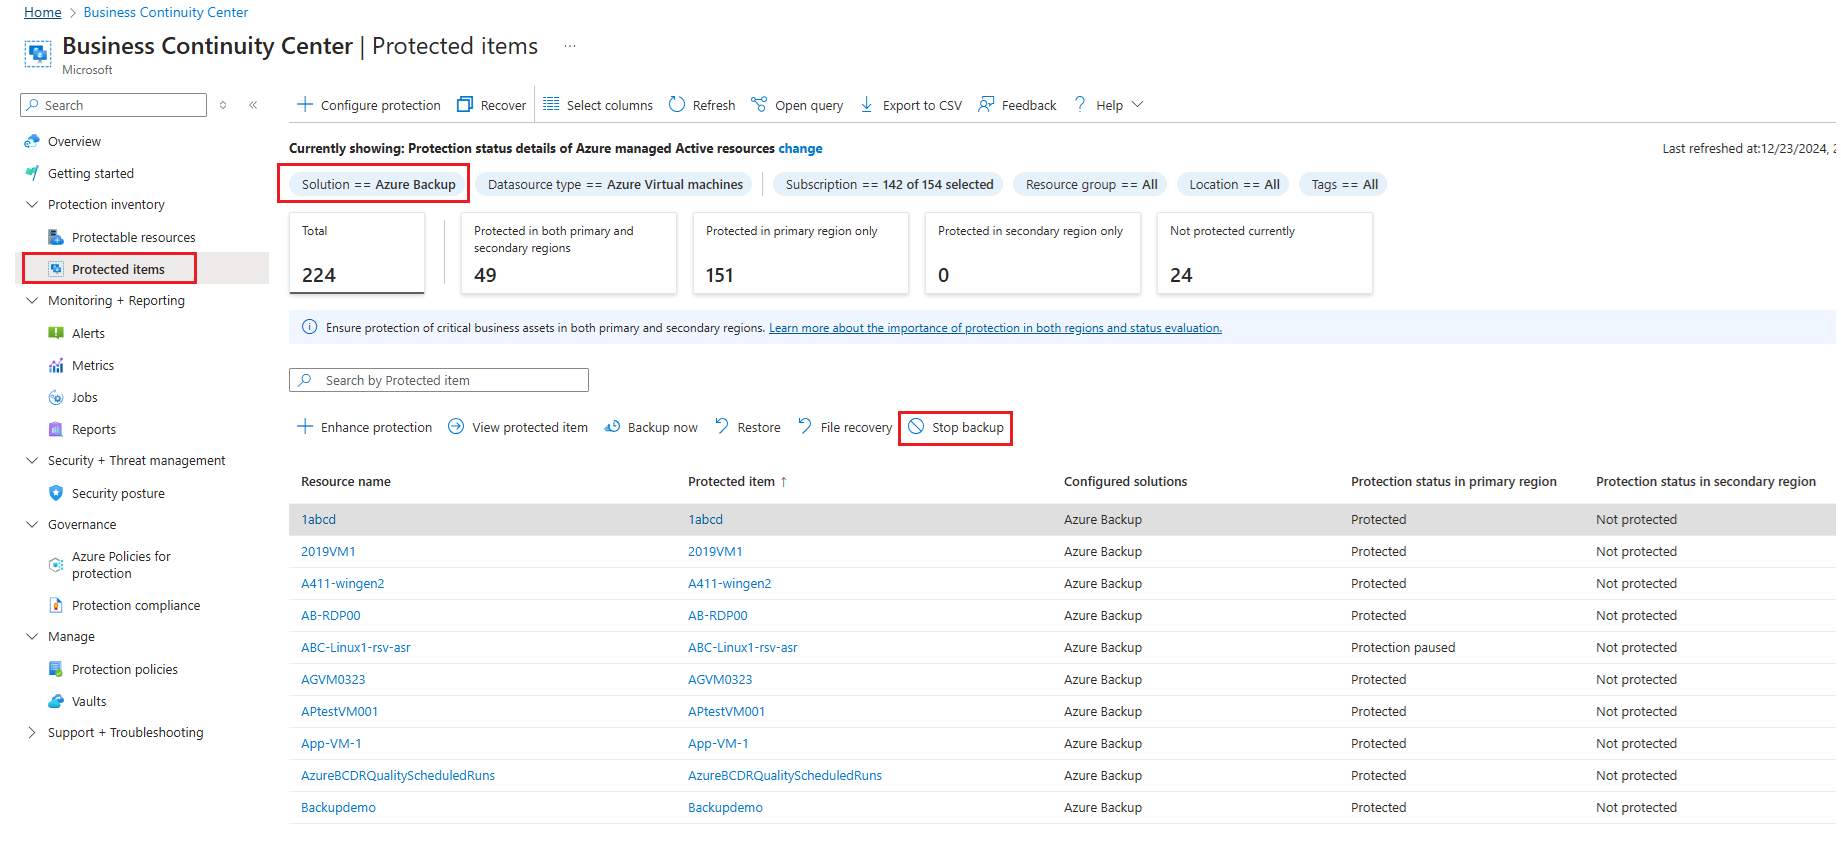Open the Resource group == All filter
This screenshot has width=1841, height=851.
tap(1091, 185)
